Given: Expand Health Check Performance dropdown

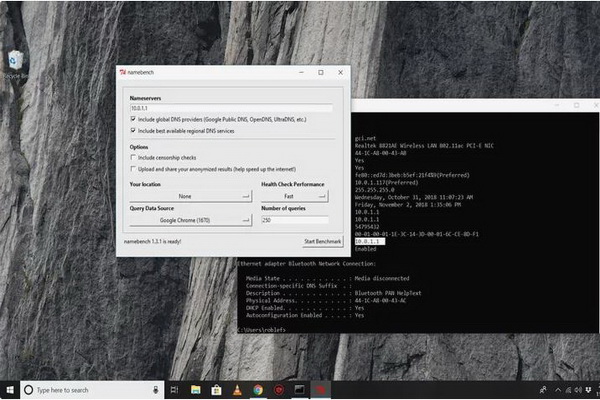Looking at the screenshot, I should [x=294, y=197].
